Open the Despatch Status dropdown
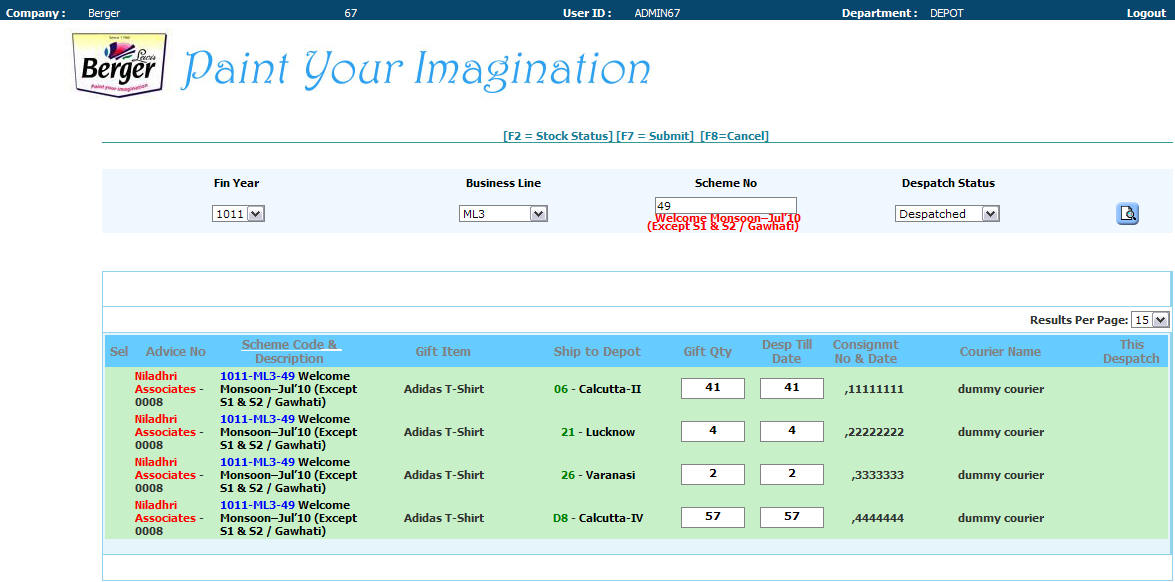The image size is (1175, 582). 947,214
